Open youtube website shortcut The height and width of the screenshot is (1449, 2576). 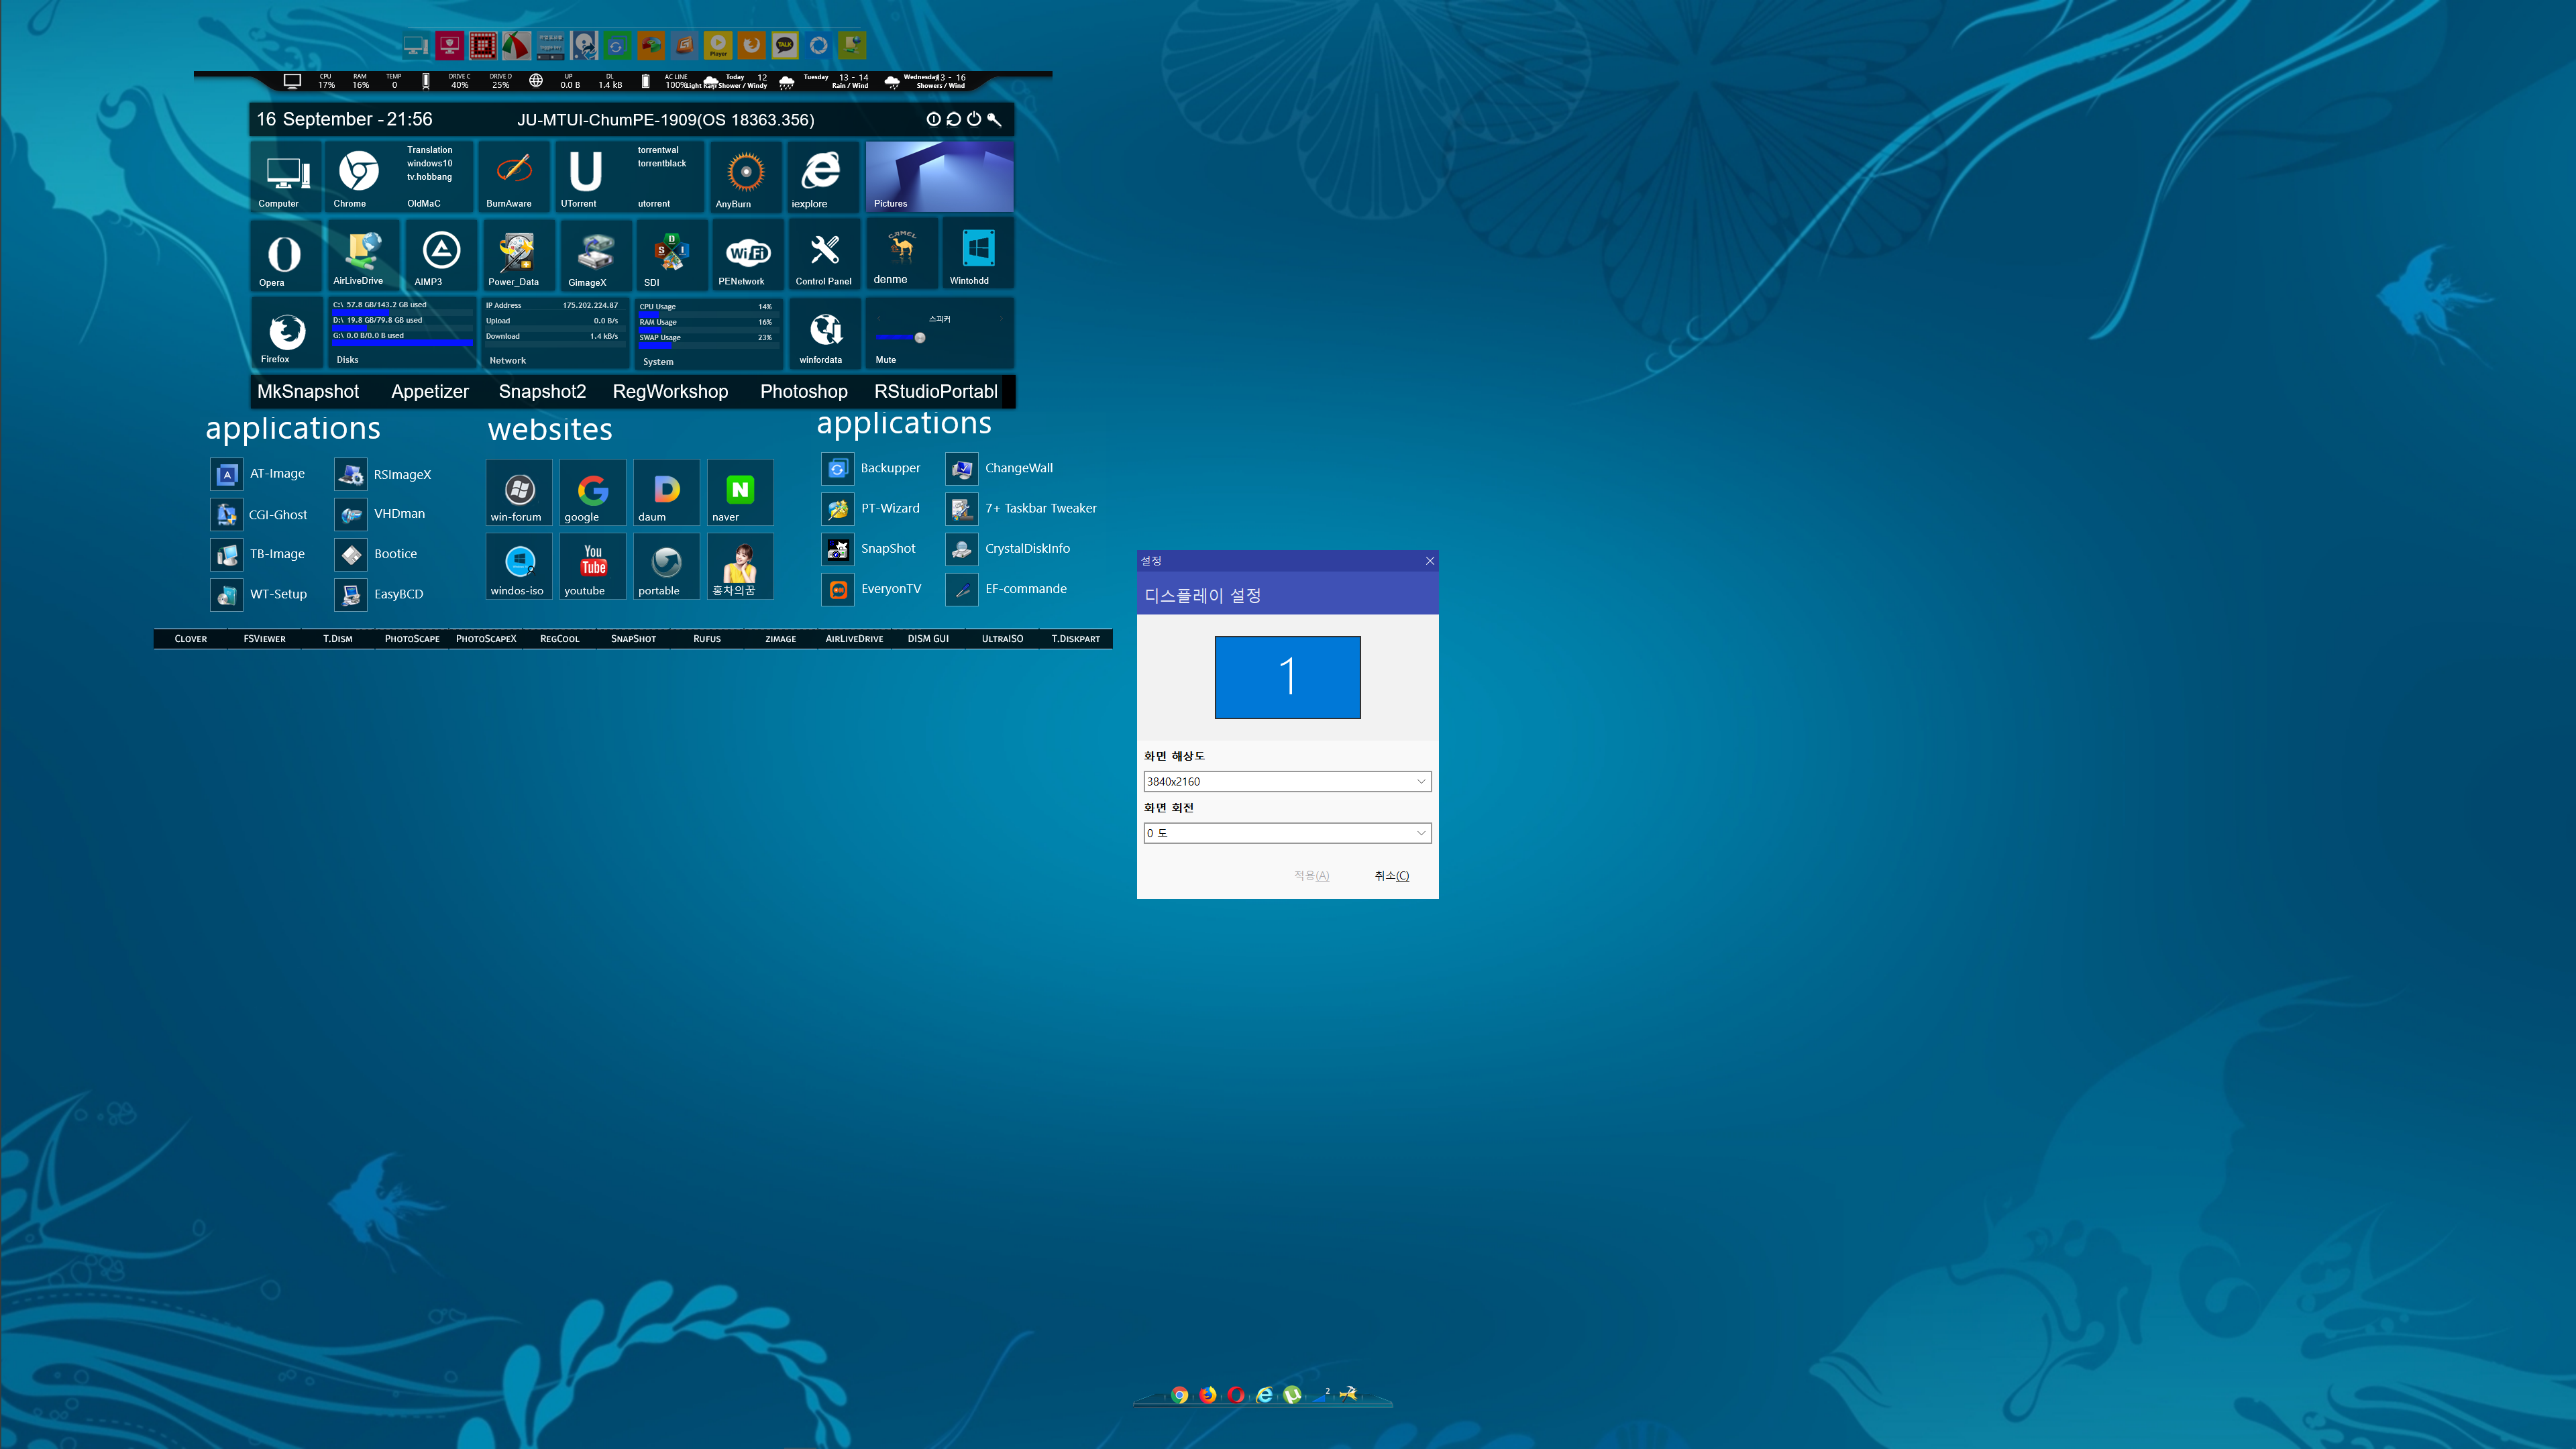pos(593,566)
